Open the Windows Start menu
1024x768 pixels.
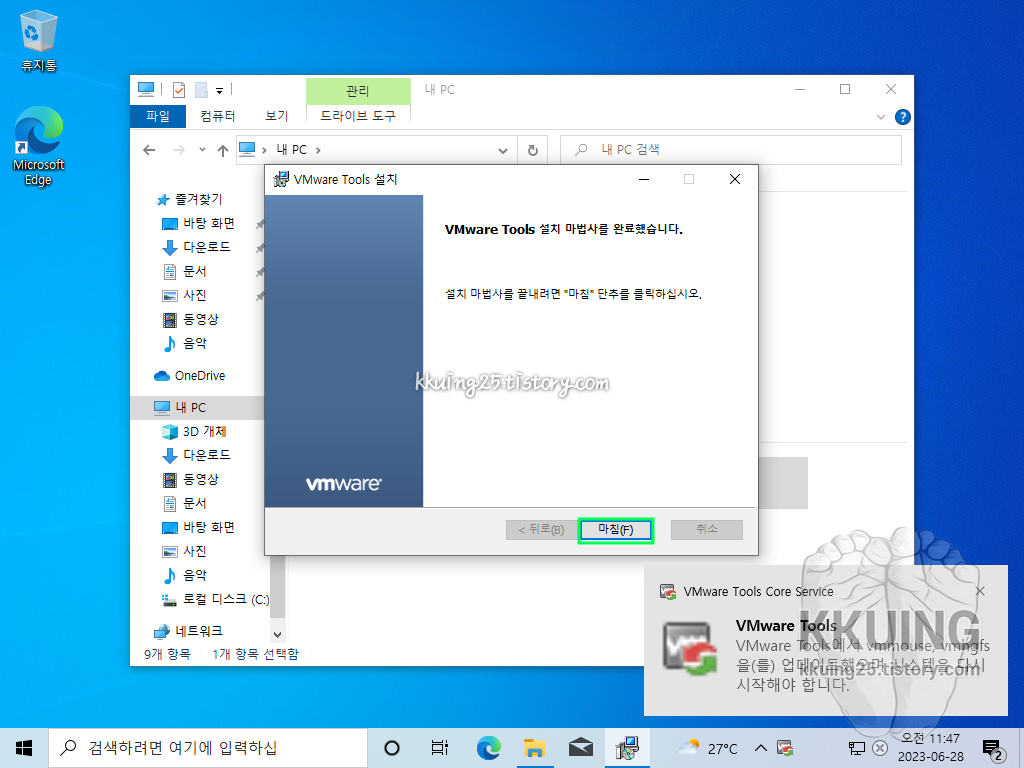click(24, 748)
